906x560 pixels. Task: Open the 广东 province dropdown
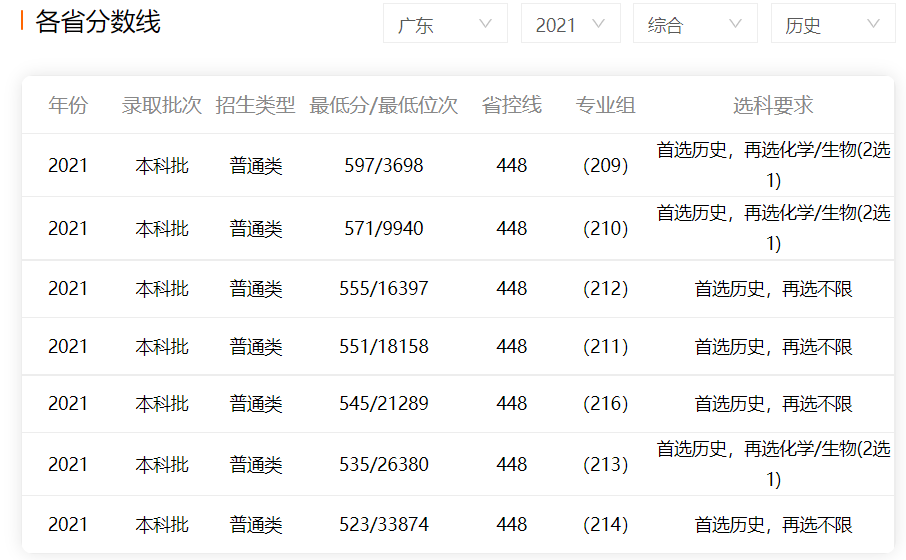point(444,24)
